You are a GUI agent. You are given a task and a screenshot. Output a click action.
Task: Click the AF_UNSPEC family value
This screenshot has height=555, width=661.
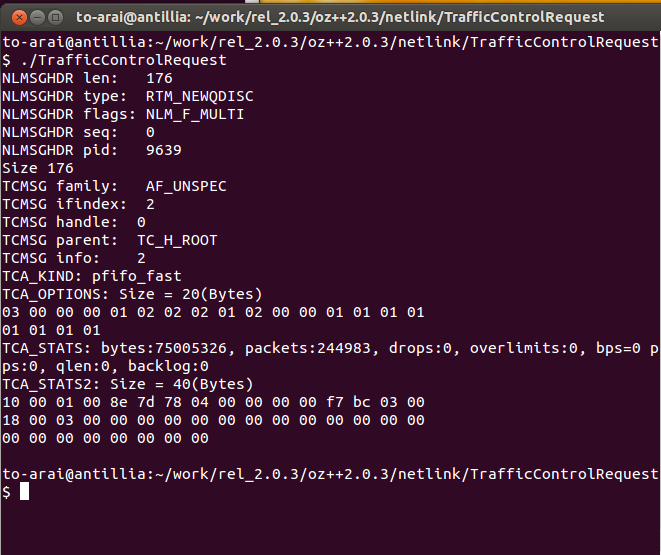[186, 186]
